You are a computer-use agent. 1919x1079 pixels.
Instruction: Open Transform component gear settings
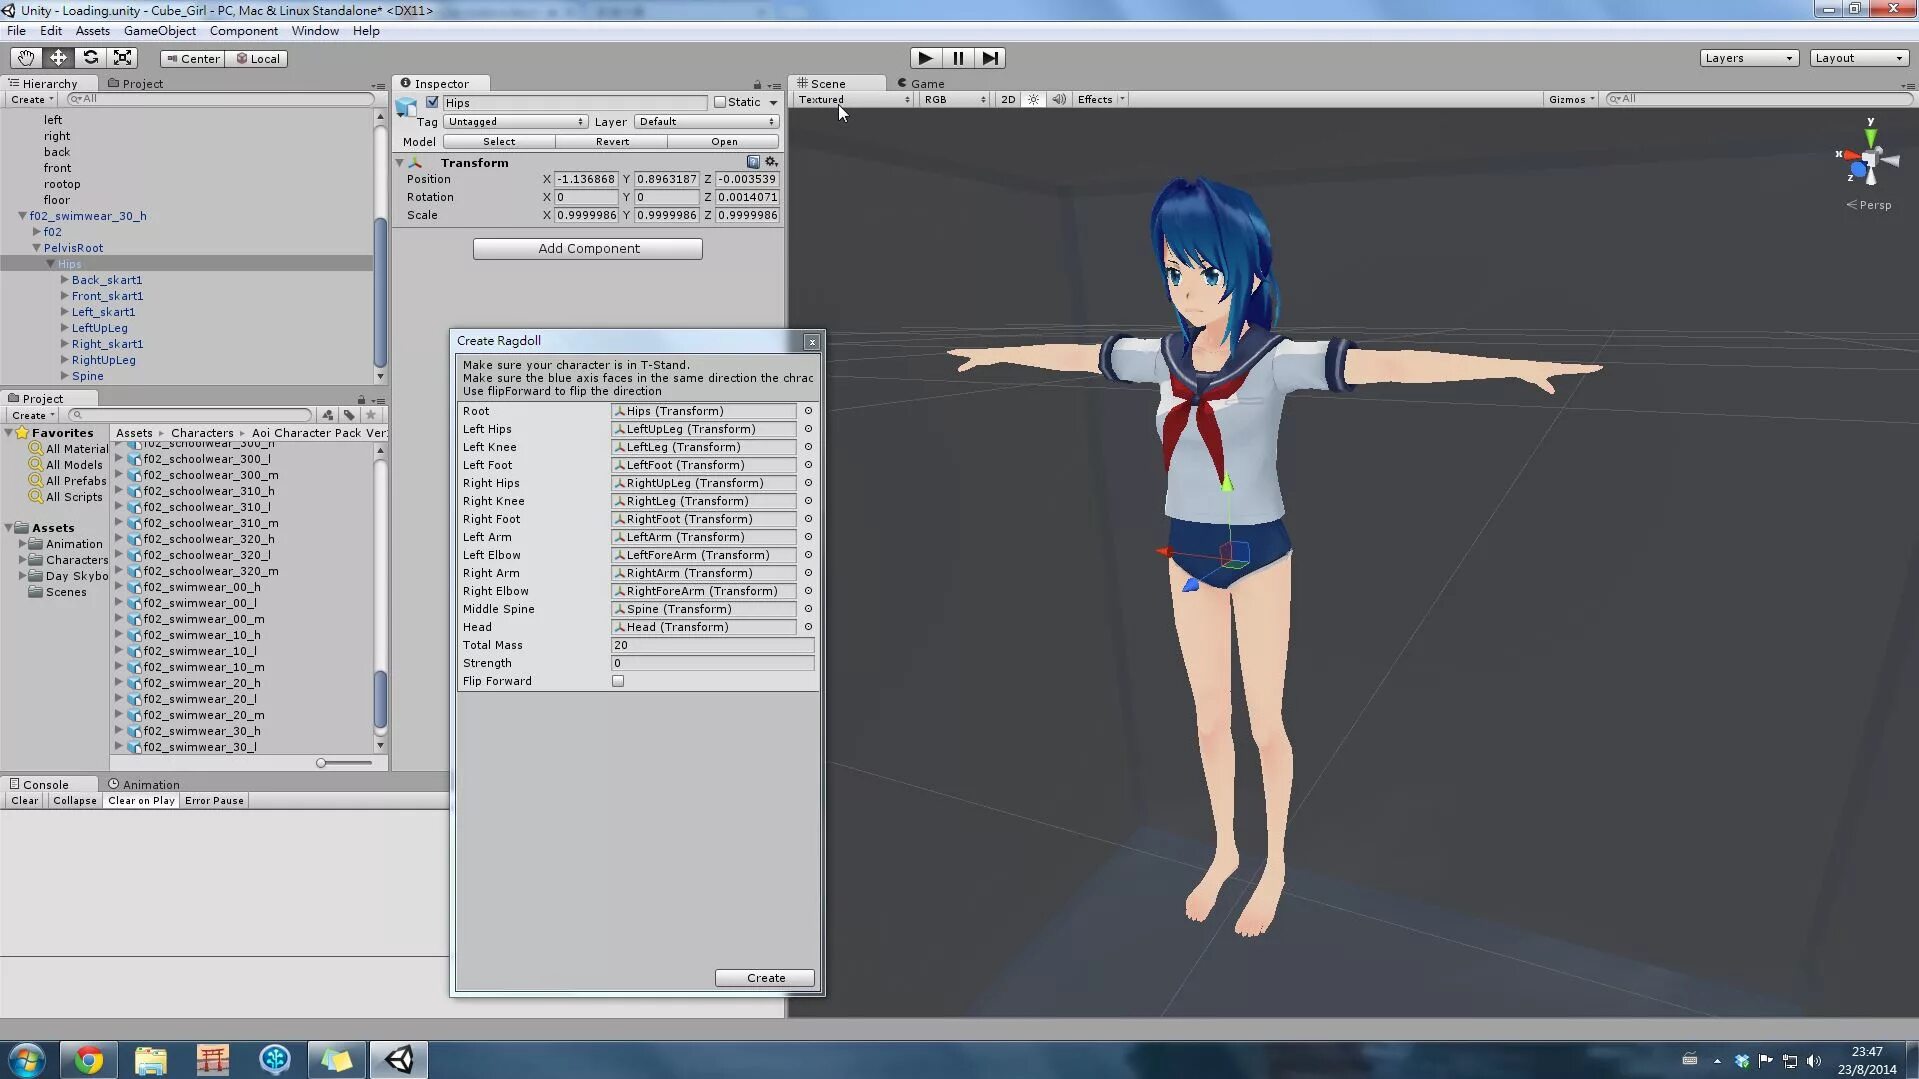pos(771,162)
